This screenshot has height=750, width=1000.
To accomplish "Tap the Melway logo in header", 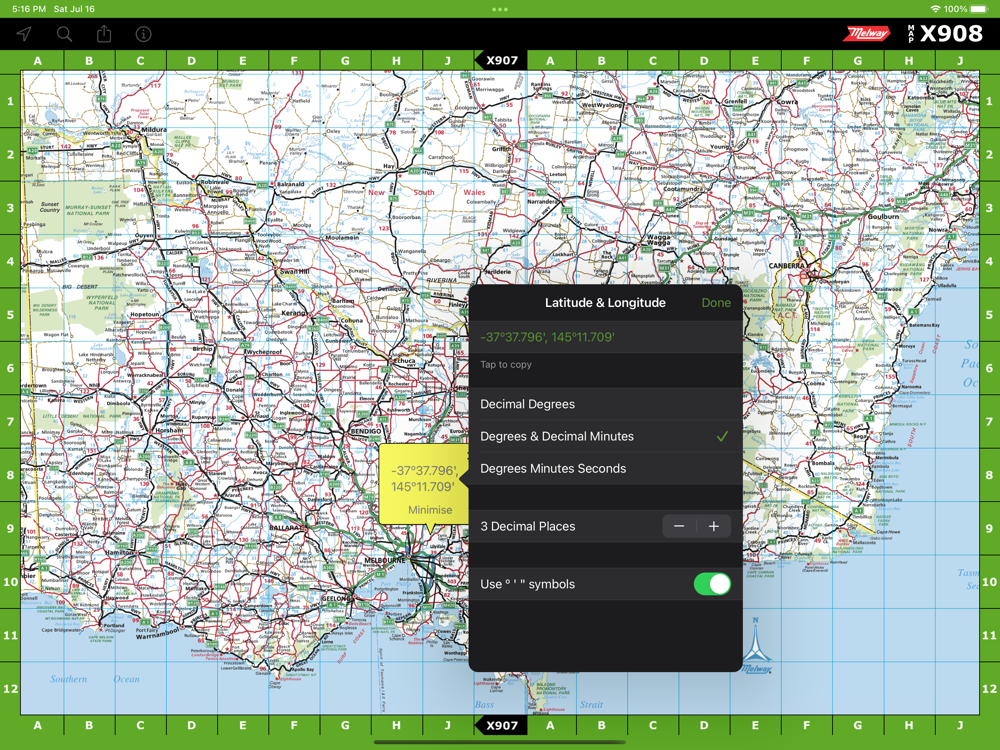I will pyautogui.click(x=866, y=33).
